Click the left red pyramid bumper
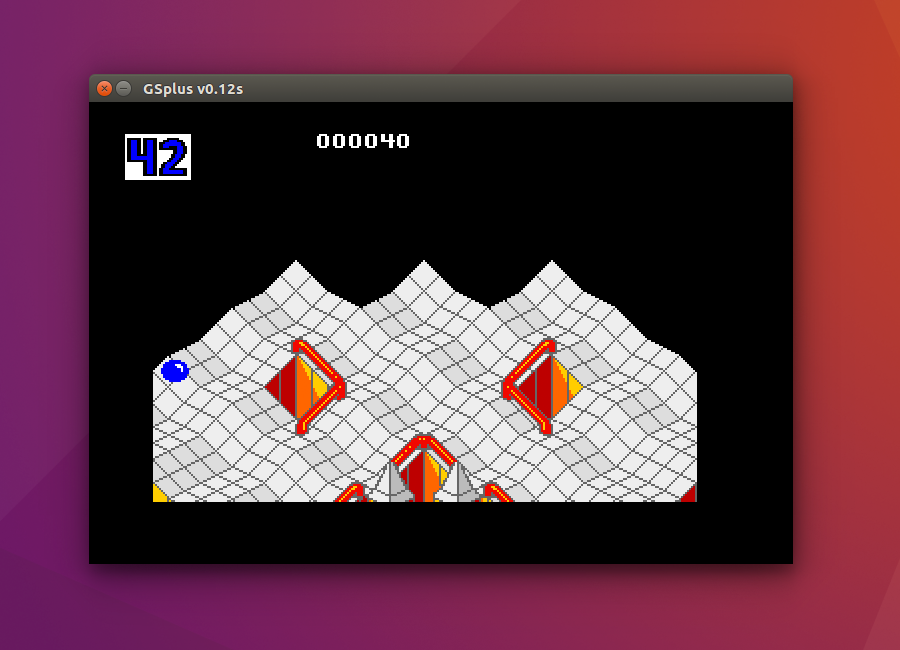 (306, 387)
